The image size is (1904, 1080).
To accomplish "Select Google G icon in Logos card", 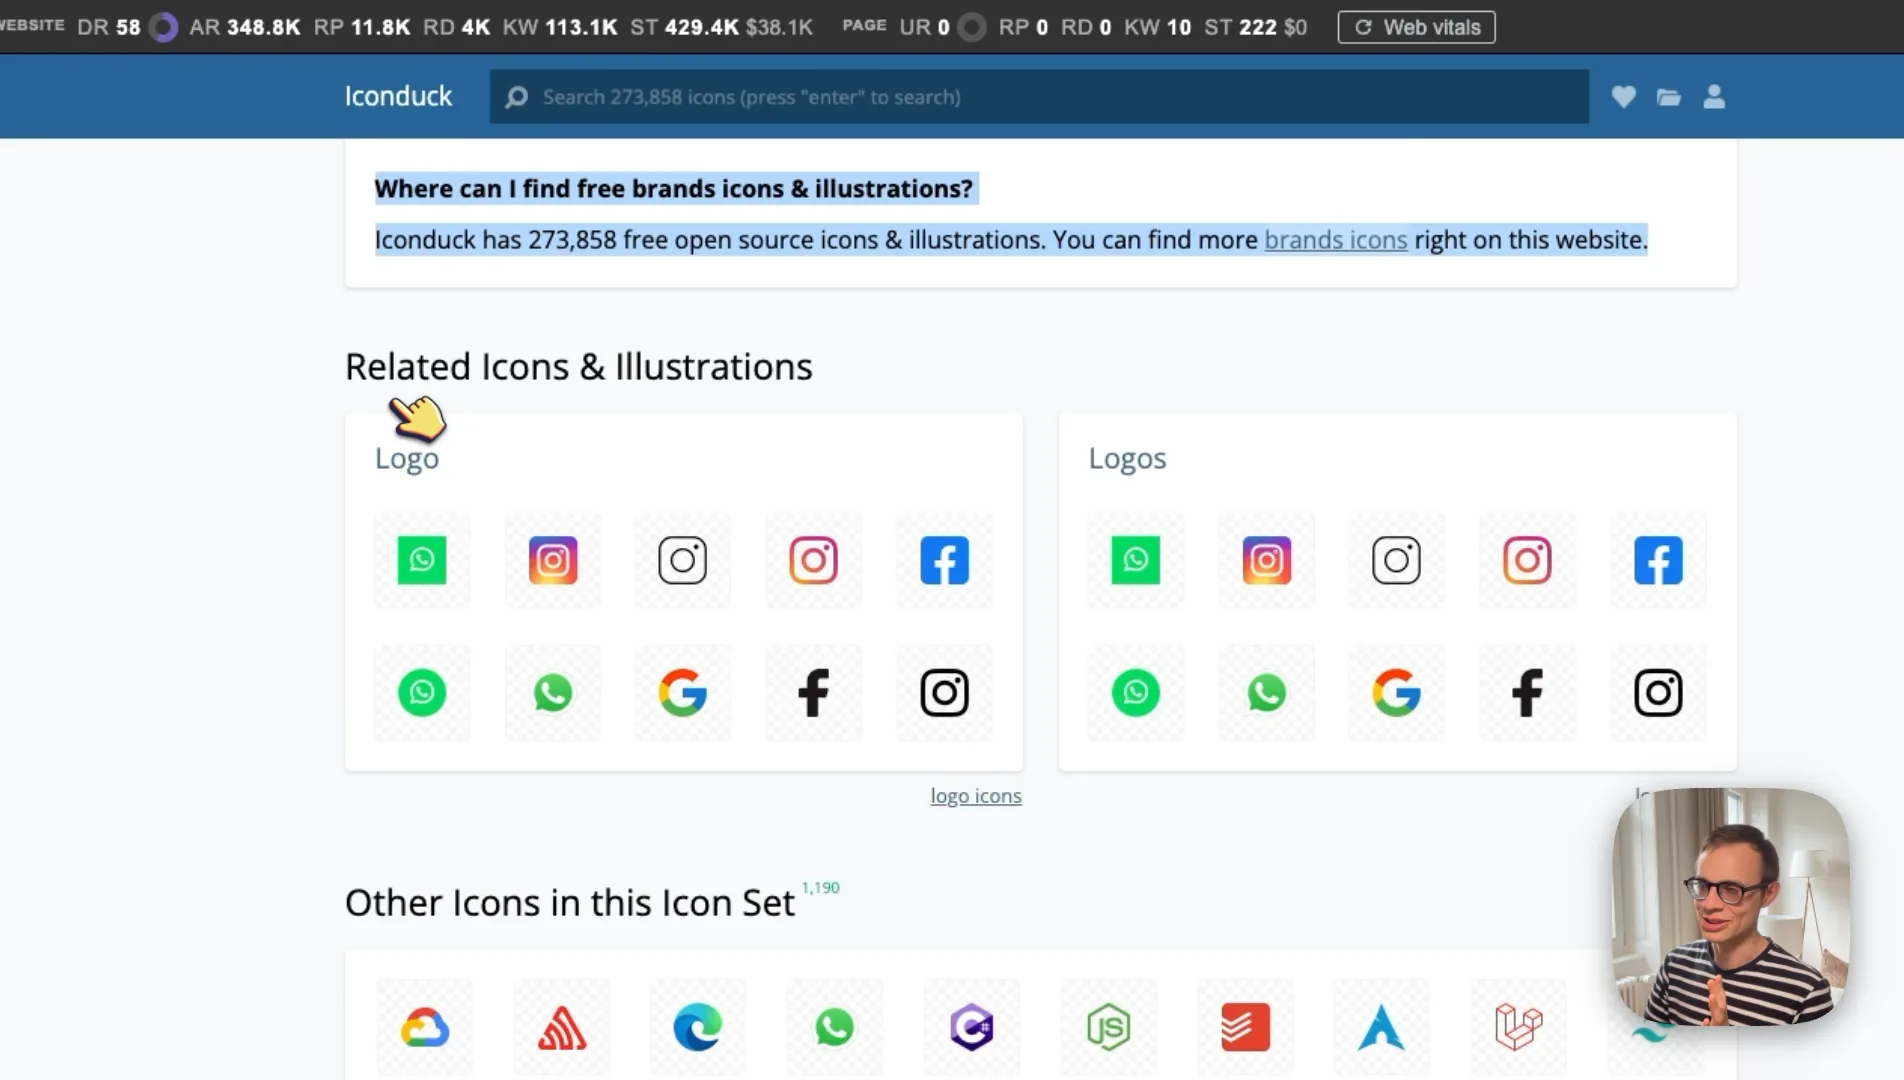I will pos(1397,692).
